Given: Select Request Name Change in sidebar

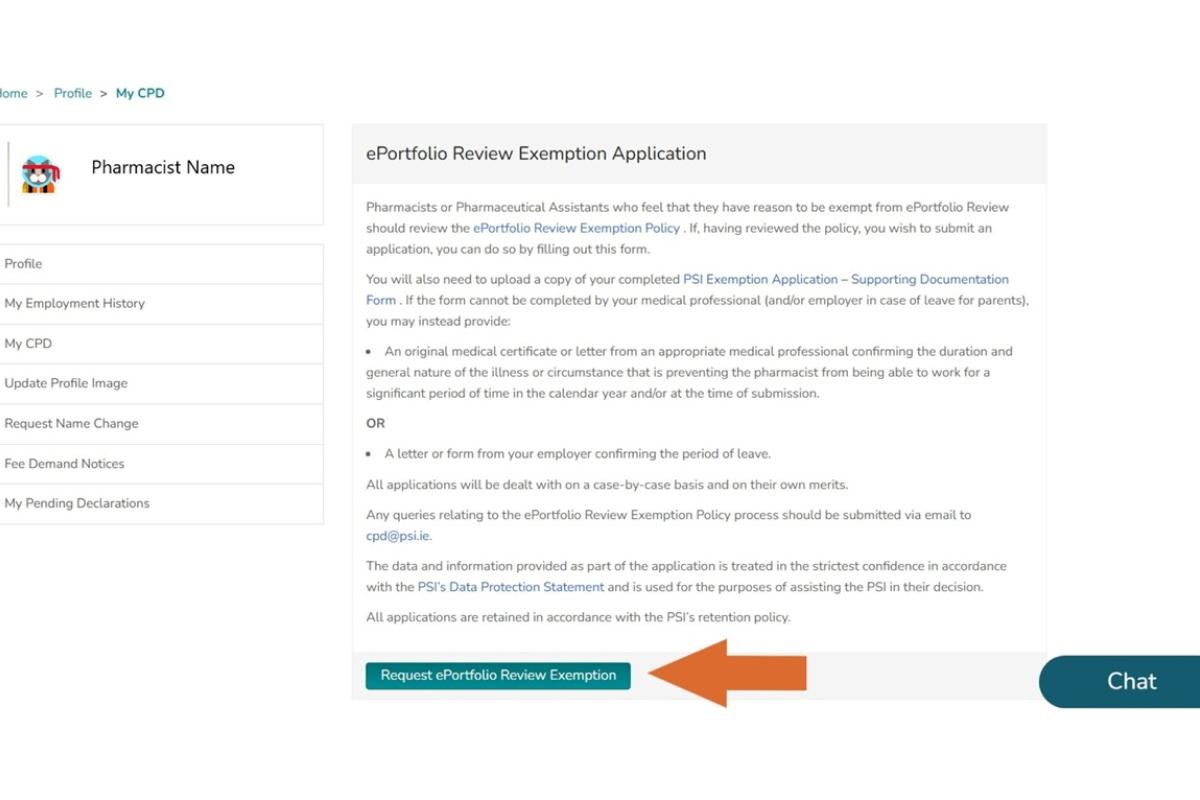Looking at the screenshot, I should point(161,424).
